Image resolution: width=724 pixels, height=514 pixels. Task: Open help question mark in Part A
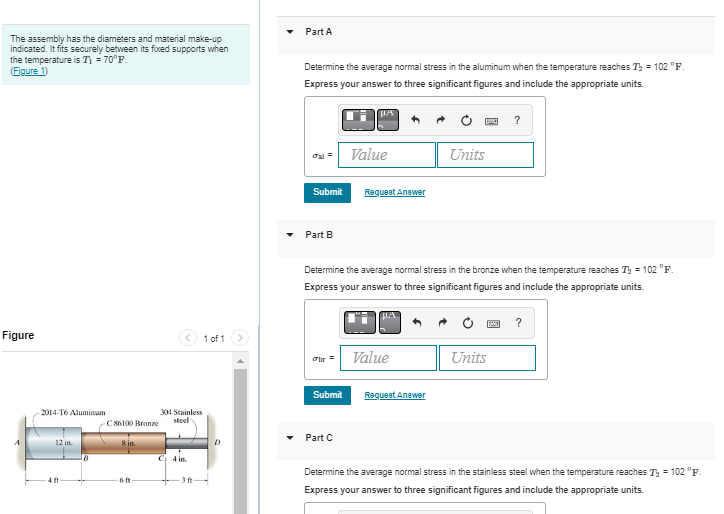click(x=517, y=120)
